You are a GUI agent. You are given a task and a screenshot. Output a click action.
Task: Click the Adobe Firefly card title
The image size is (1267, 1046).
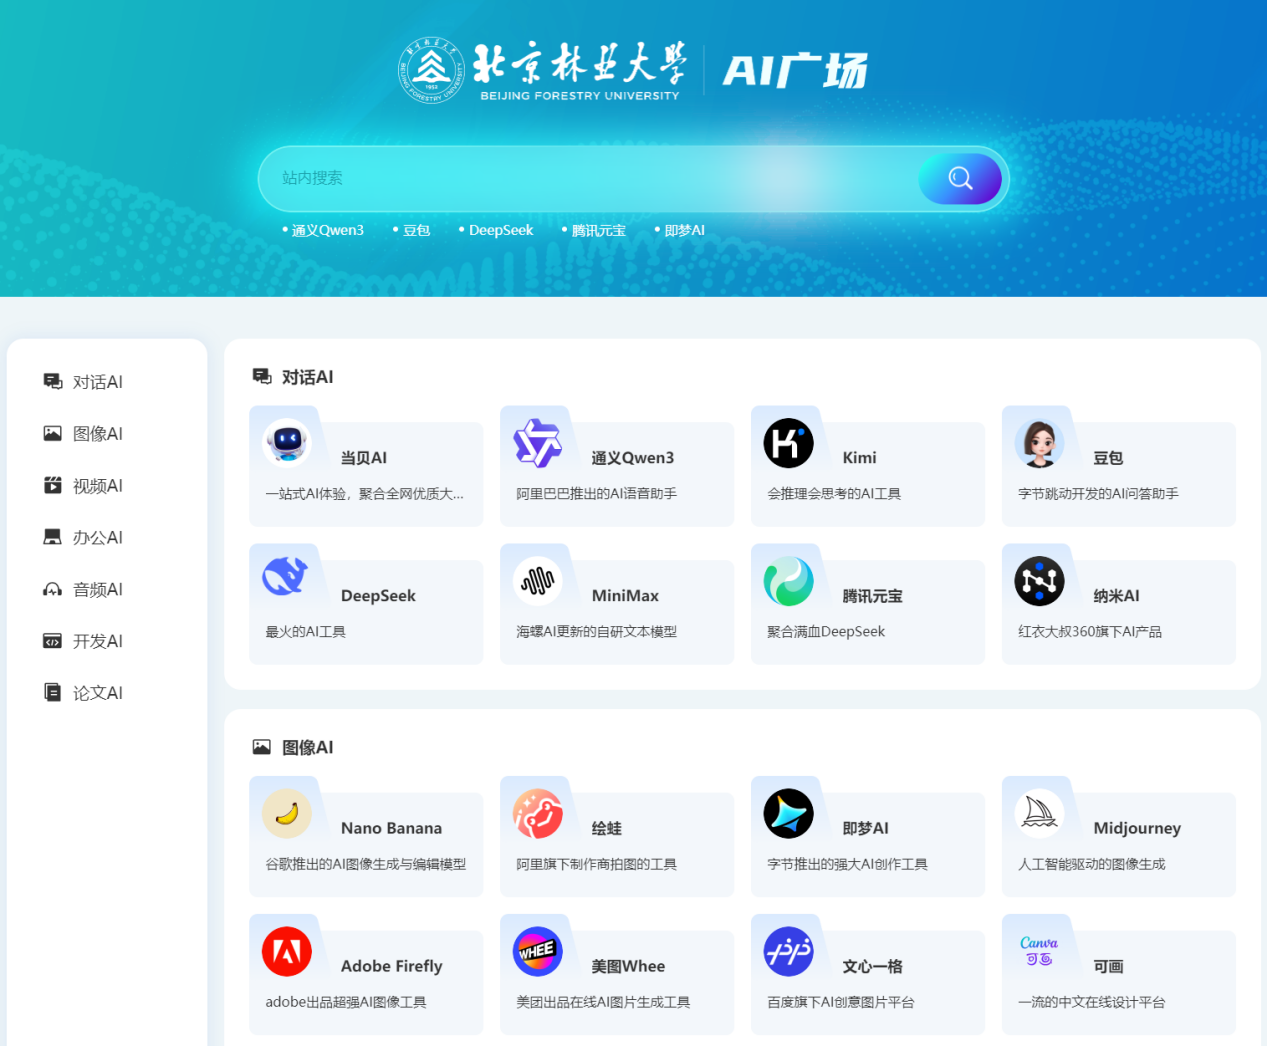392,967
